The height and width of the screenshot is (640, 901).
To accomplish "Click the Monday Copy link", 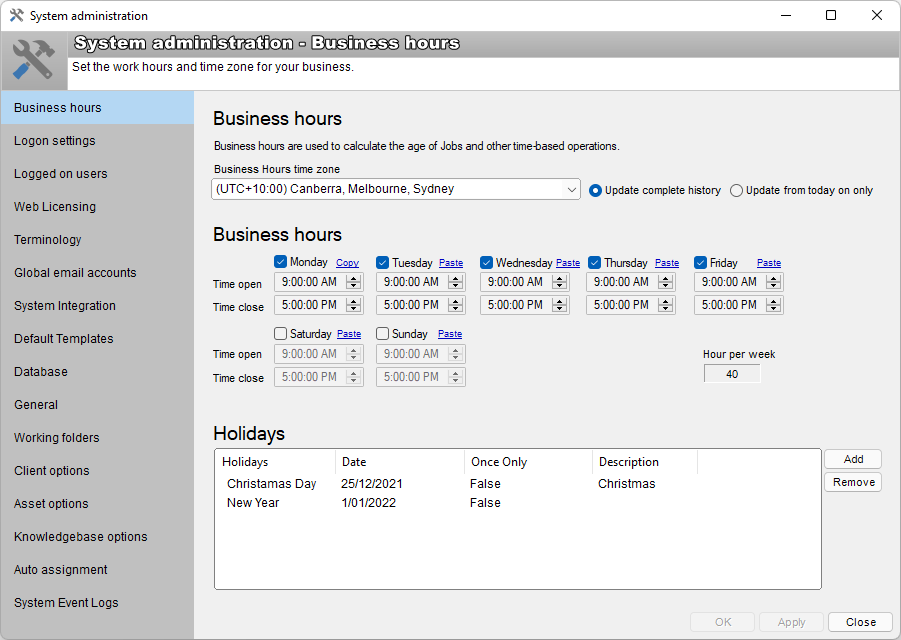I will pos(347,263).
